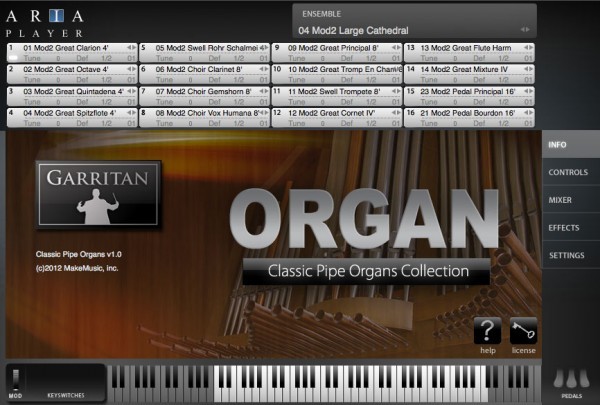Open arrows for slot 16 Pedal Bourdon 16'
Viewport: 600px width, 405px height.
tap(528, 113)
